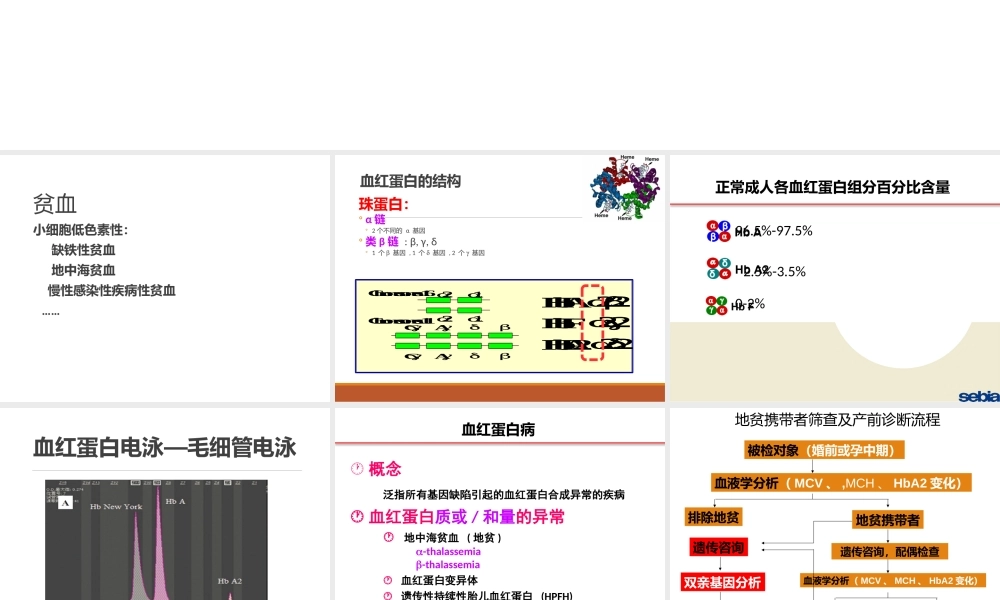
Task: Toggle the bullet beside 血红蛋白质或／和量的异常
Action: (x=355, y=515)
